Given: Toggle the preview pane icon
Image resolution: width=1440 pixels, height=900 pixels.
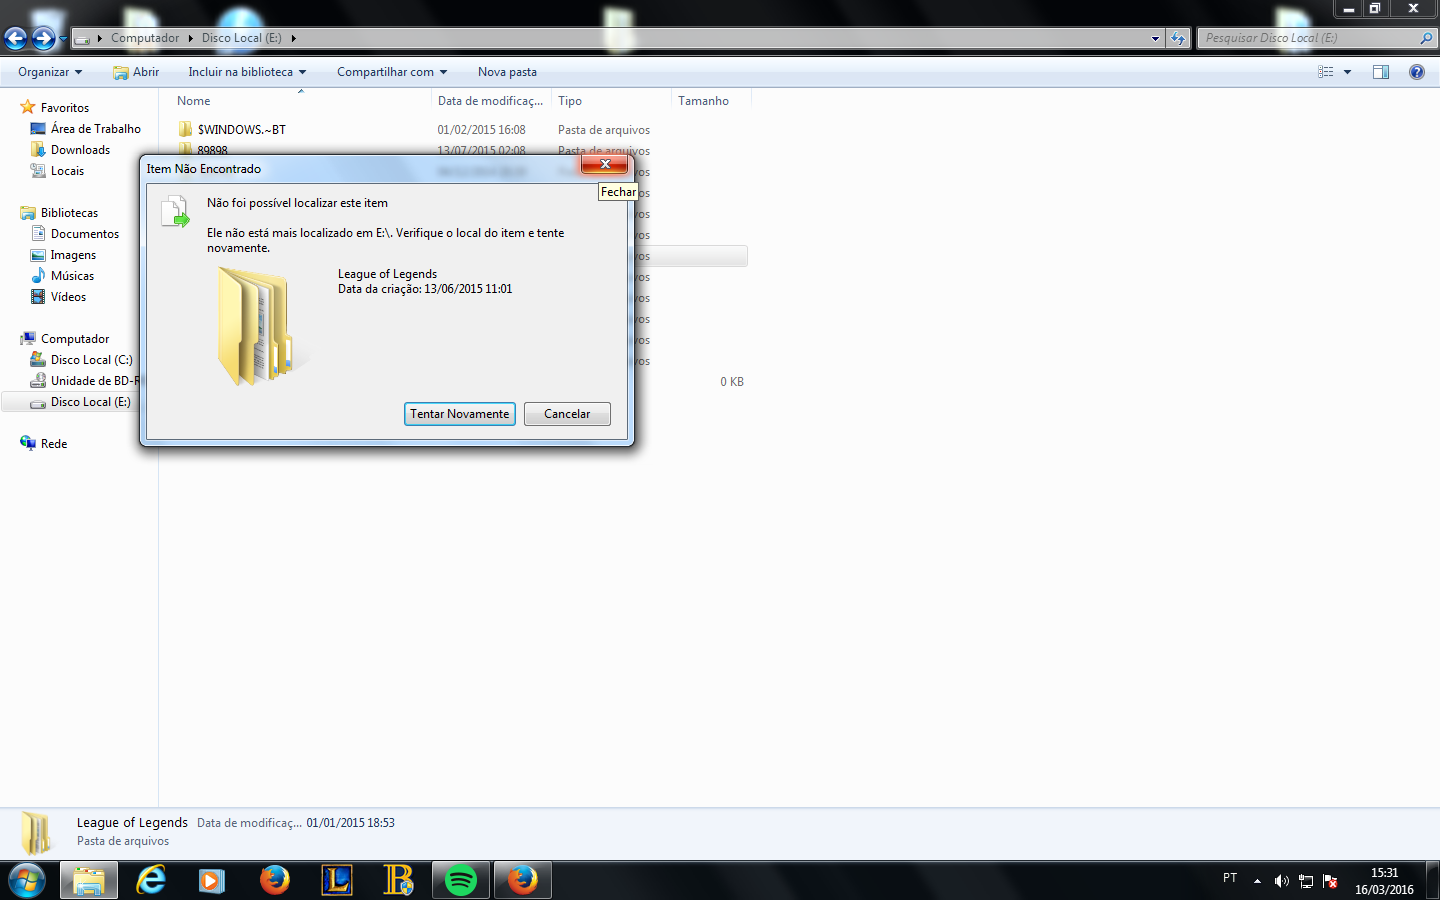Looking at the screenshot, I should [x=1381, y=72].
